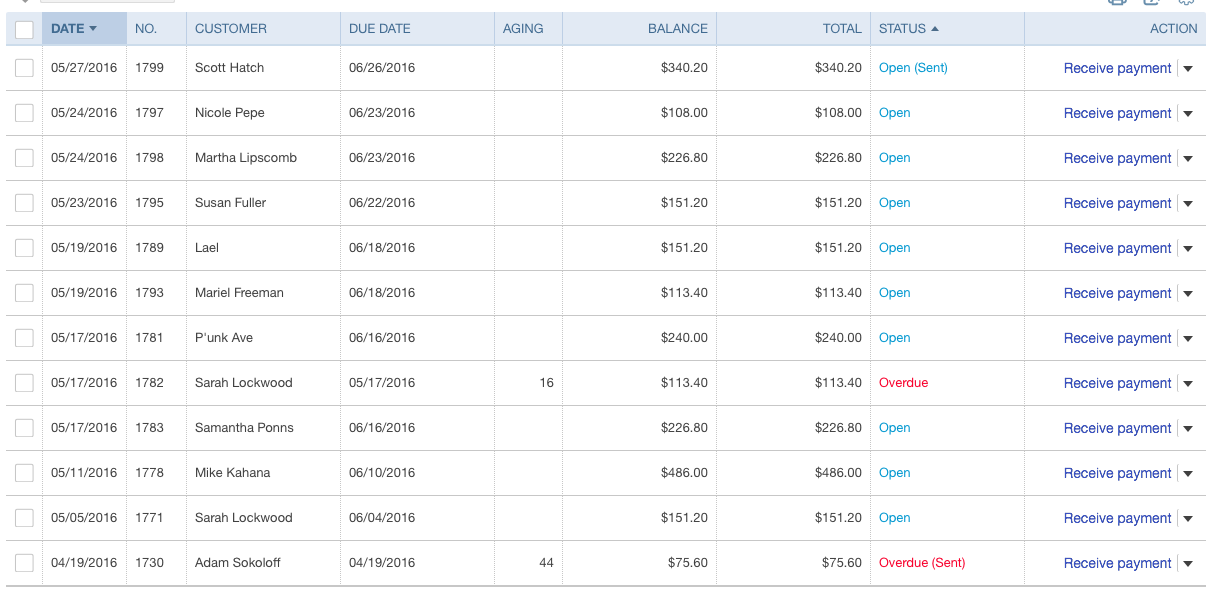Click Receive payment for Samantha Ponns
Image resolution: width=1230 pixels, height=595 pixels.
(1117, 428)
